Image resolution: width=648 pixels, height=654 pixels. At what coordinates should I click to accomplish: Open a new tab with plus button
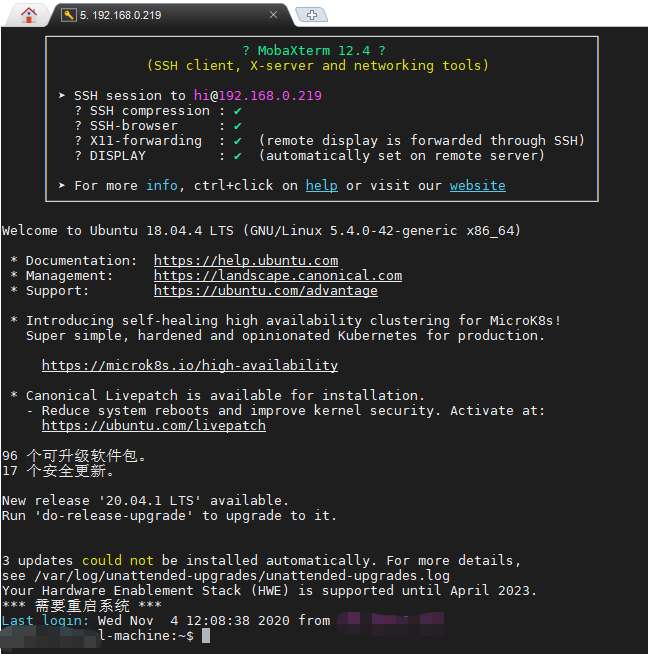[311, 15]
